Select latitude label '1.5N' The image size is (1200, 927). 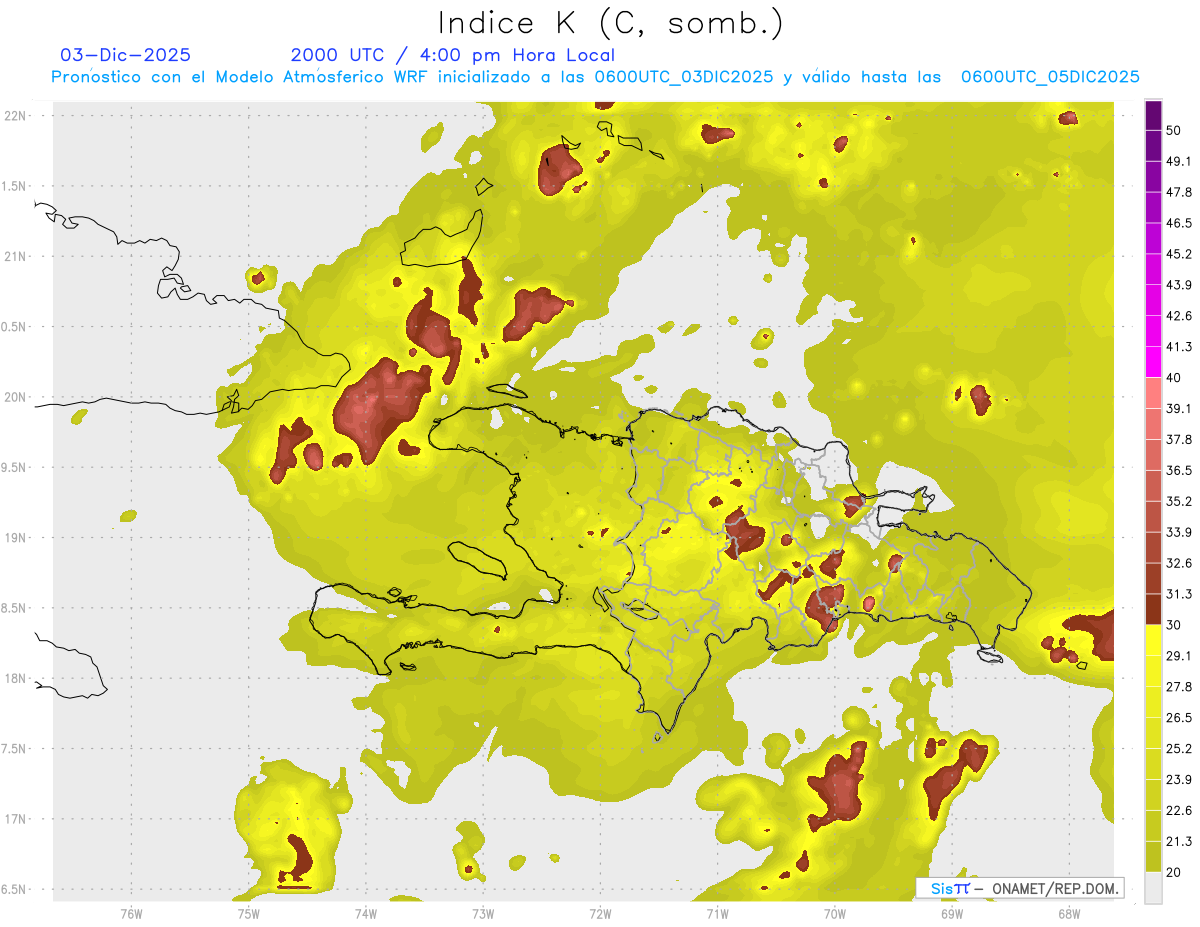point(16,186)
